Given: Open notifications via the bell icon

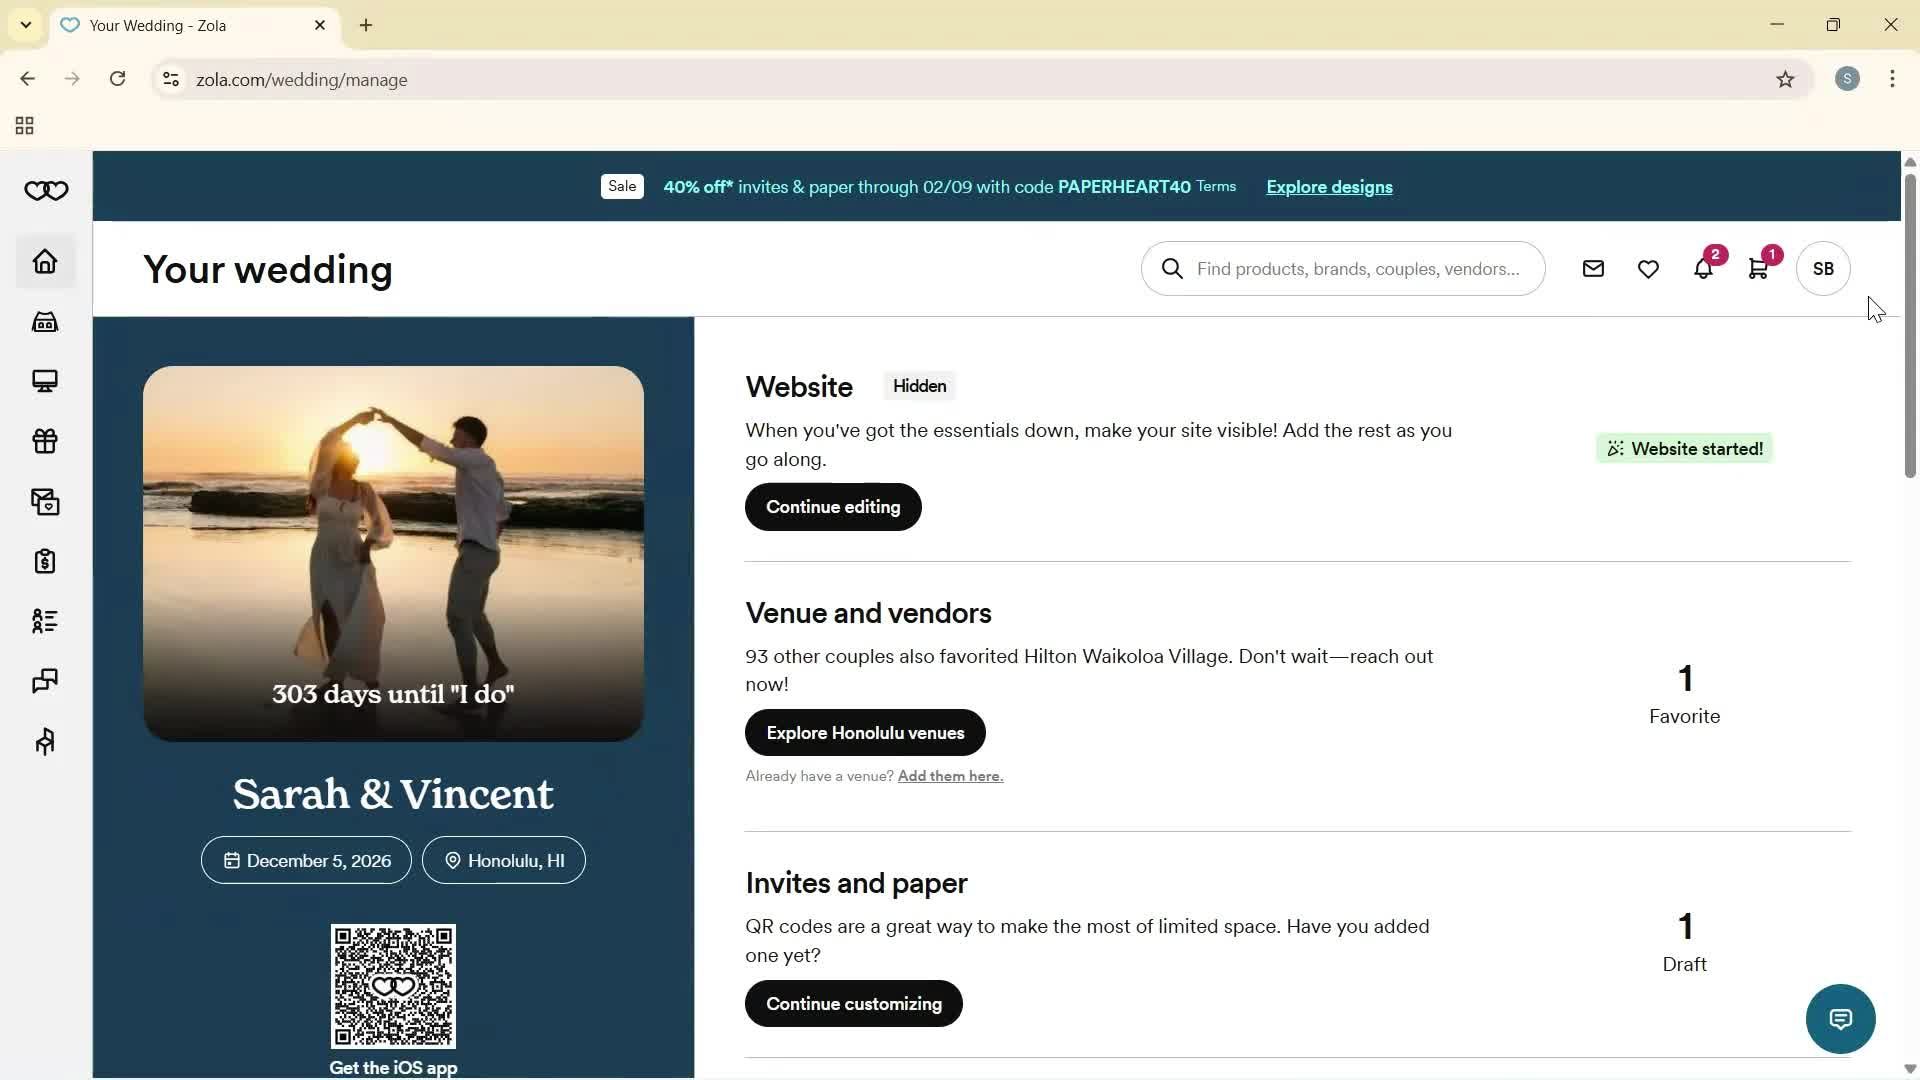Looking at the screenshot, I should [x=1703, y=268].
